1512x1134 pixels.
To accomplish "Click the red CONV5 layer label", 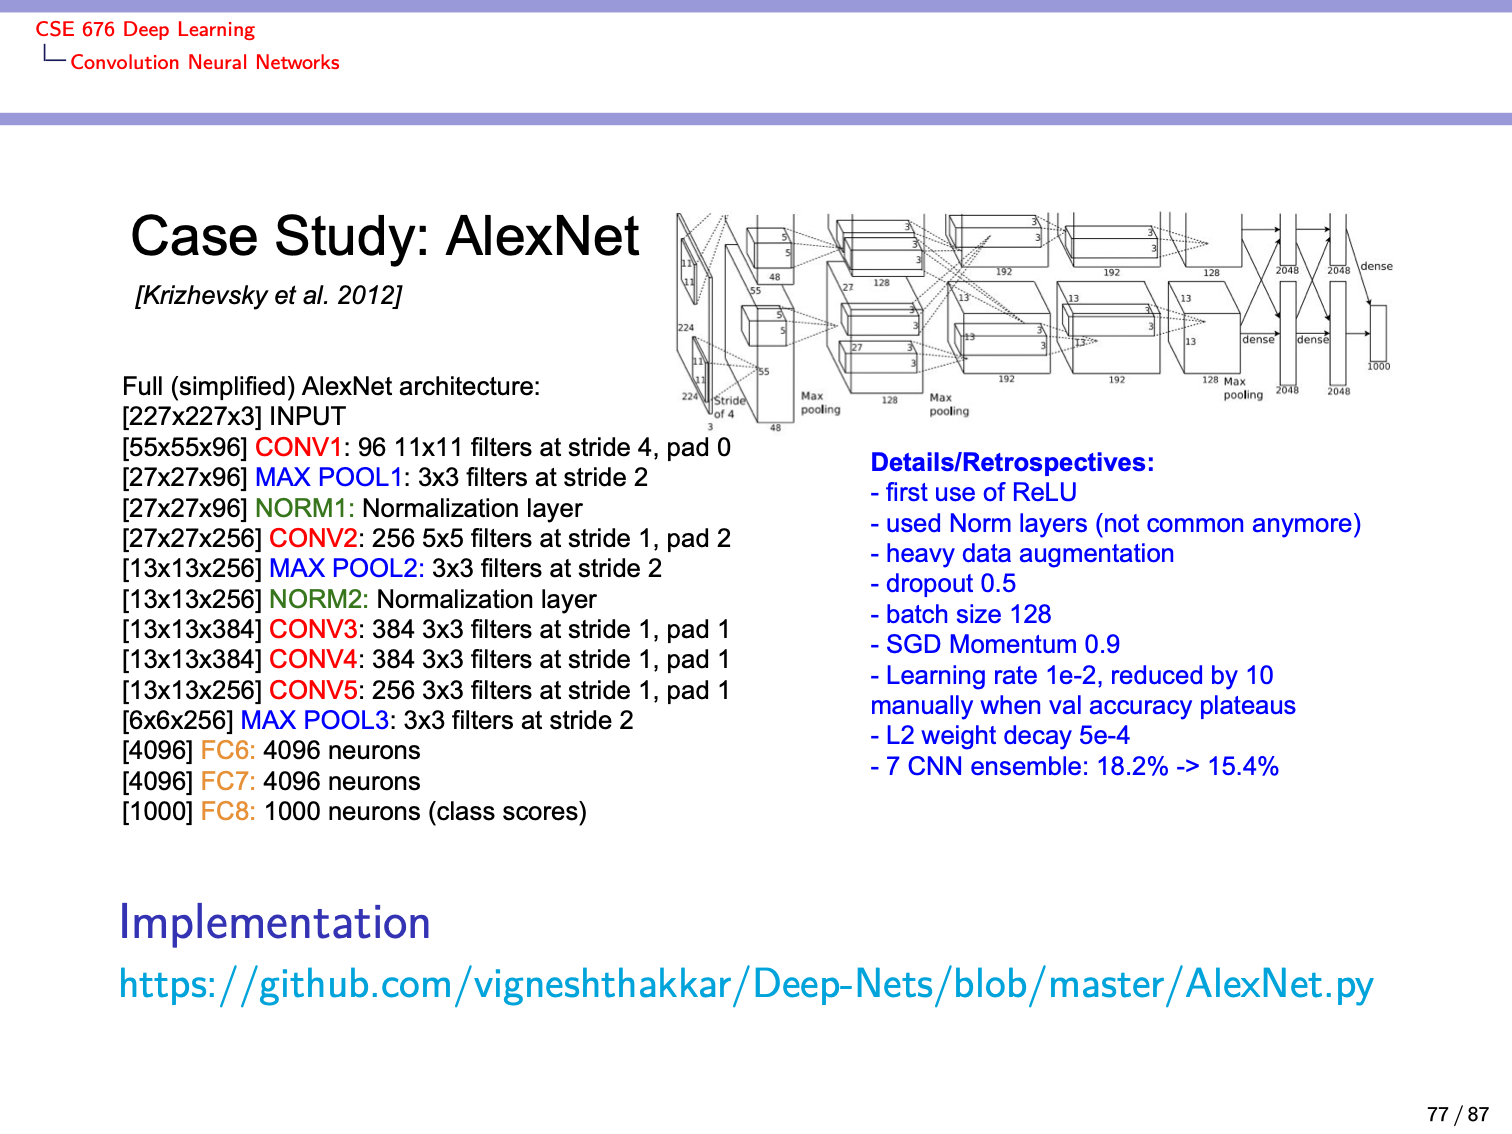I will [313, 690].
